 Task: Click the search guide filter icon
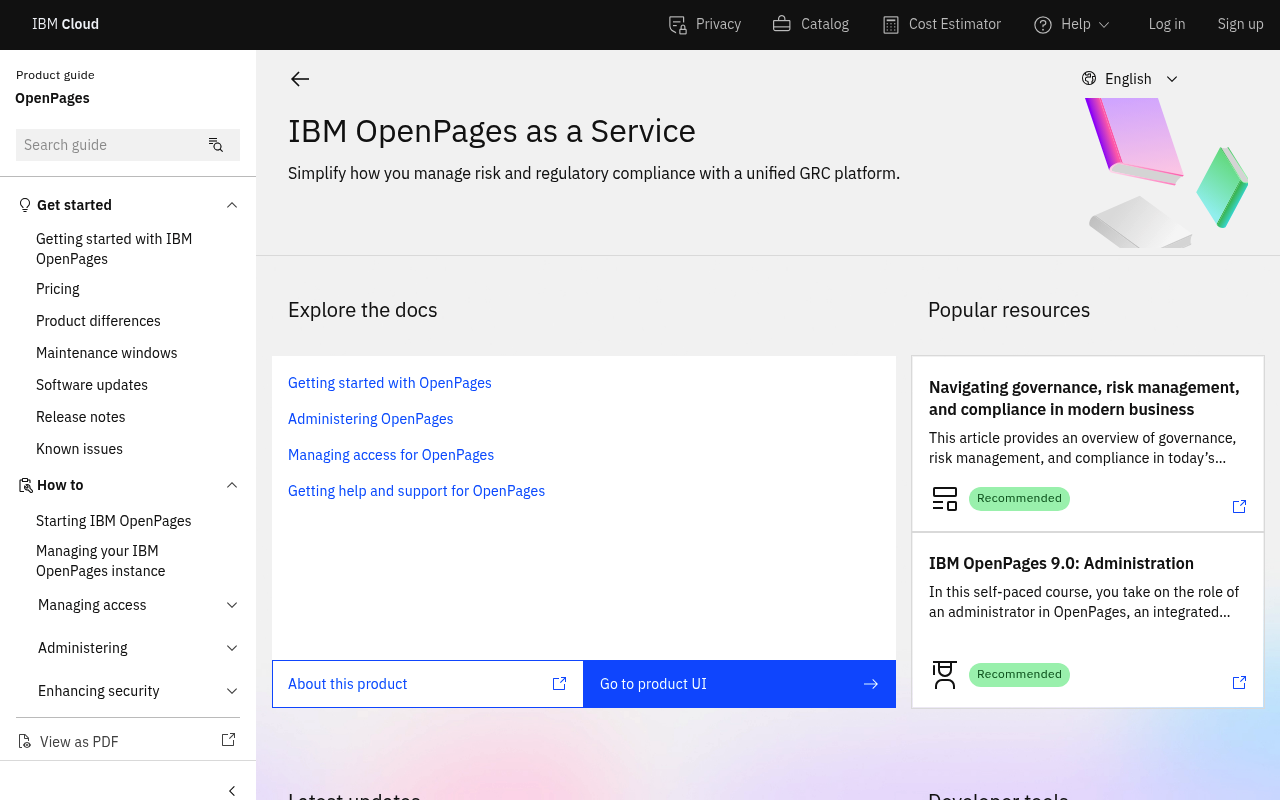216,145
